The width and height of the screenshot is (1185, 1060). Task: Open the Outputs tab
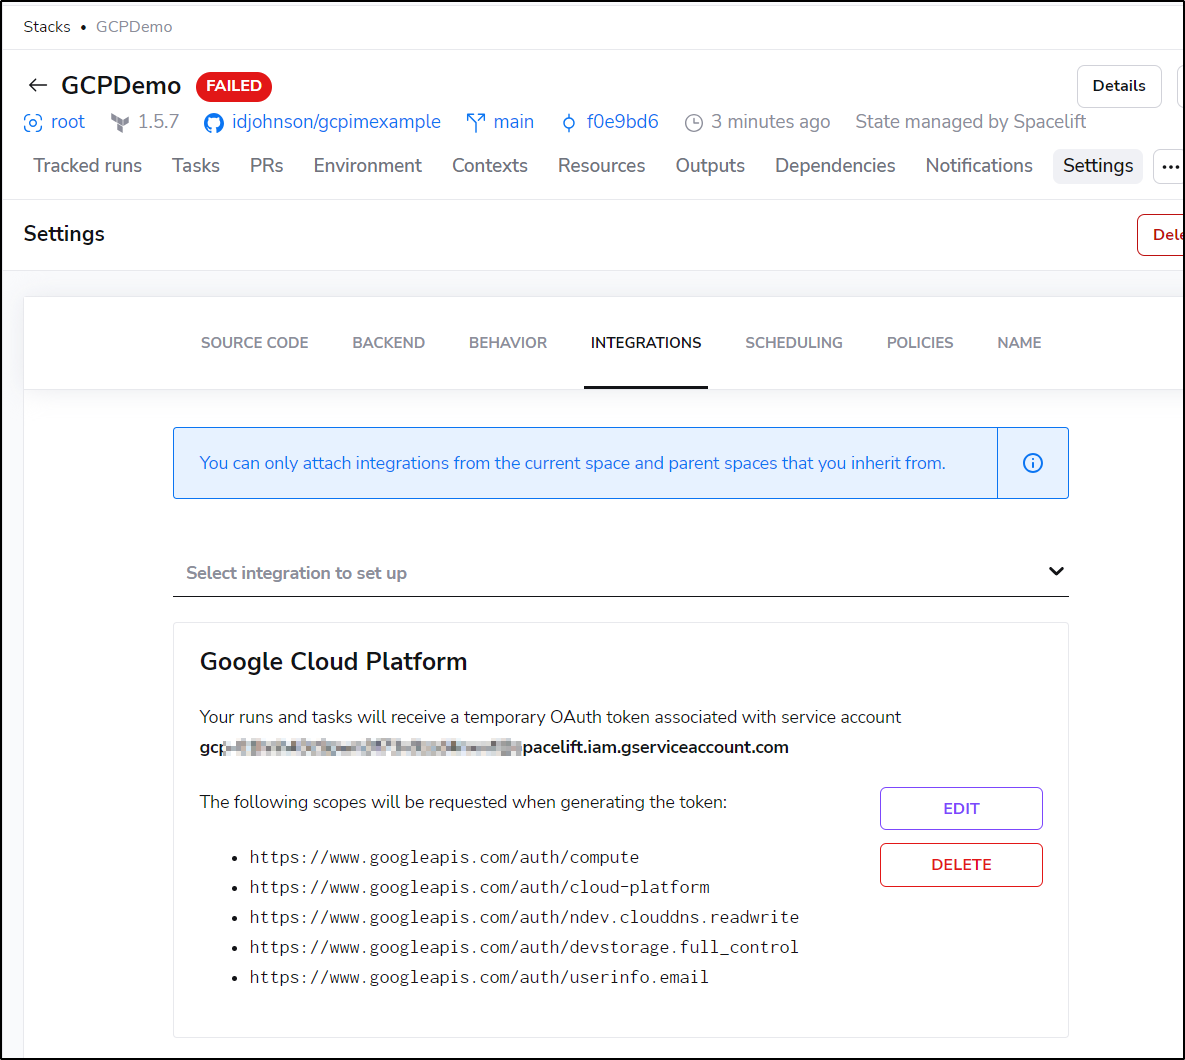click(710, 165)
